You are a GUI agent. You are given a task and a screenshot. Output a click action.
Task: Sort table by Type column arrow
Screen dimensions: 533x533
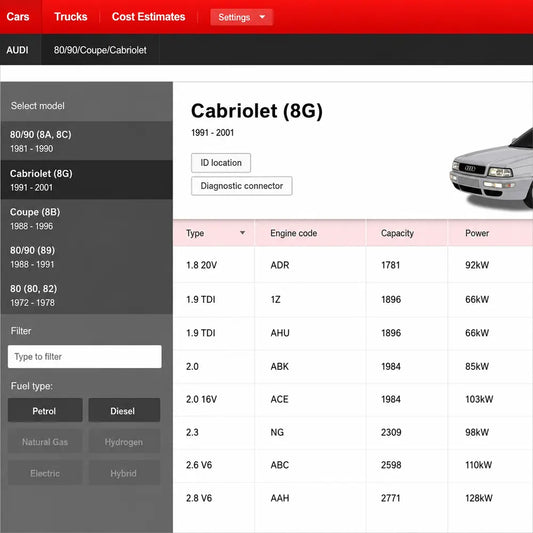242,233
